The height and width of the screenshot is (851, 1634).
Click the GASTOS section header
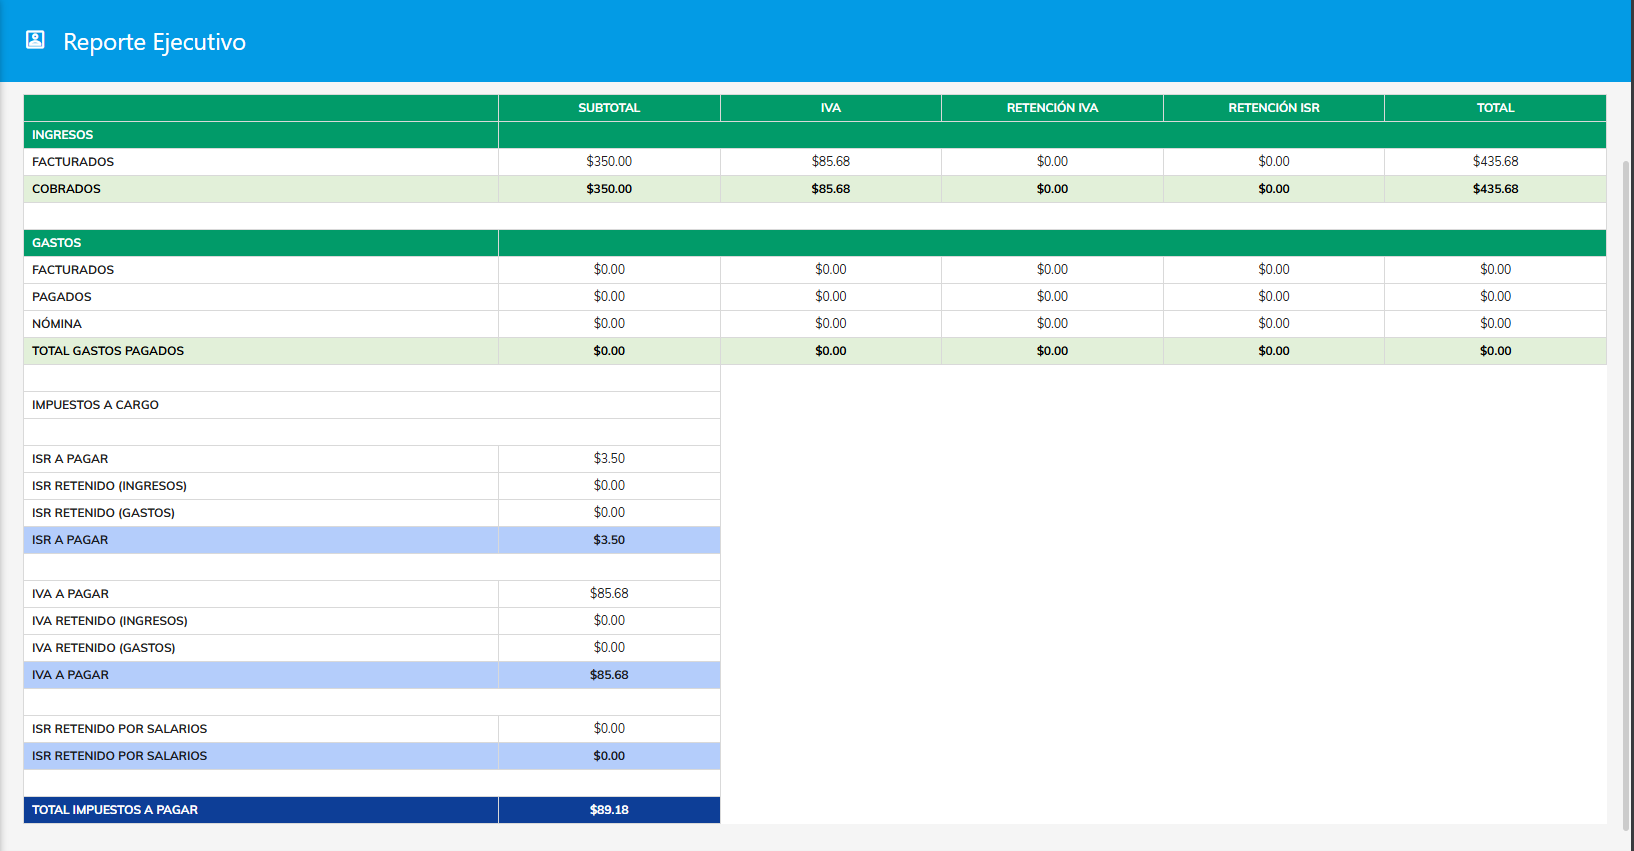point(57,243)
